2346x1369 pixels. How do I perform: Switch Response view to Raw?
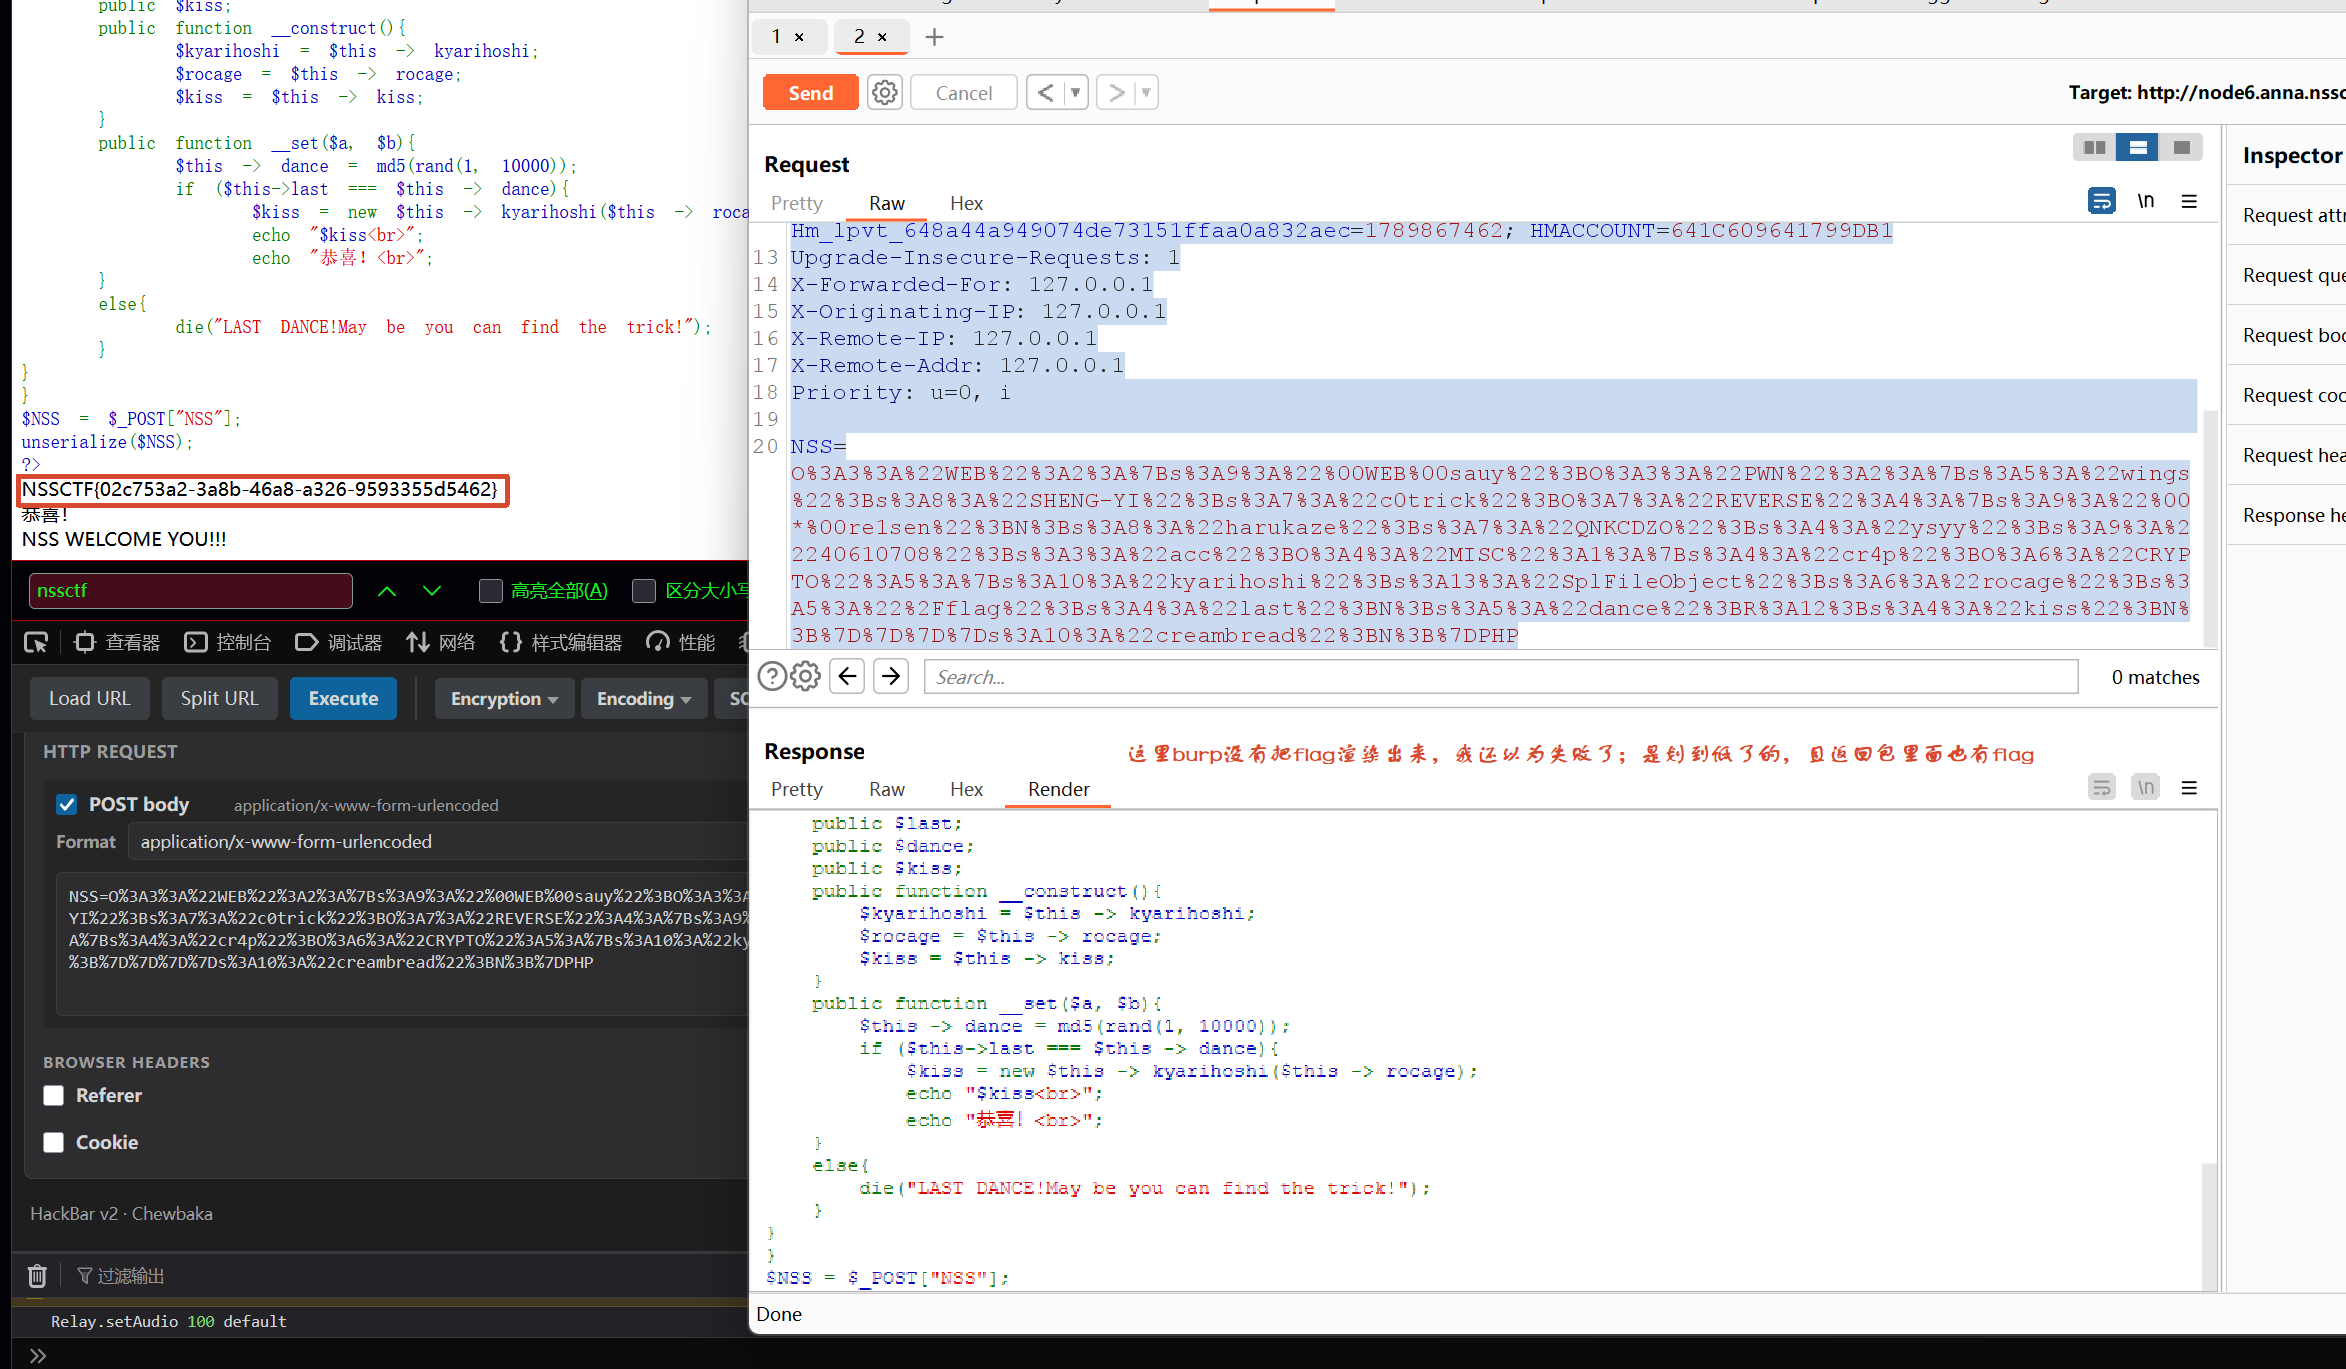(887, 789)
